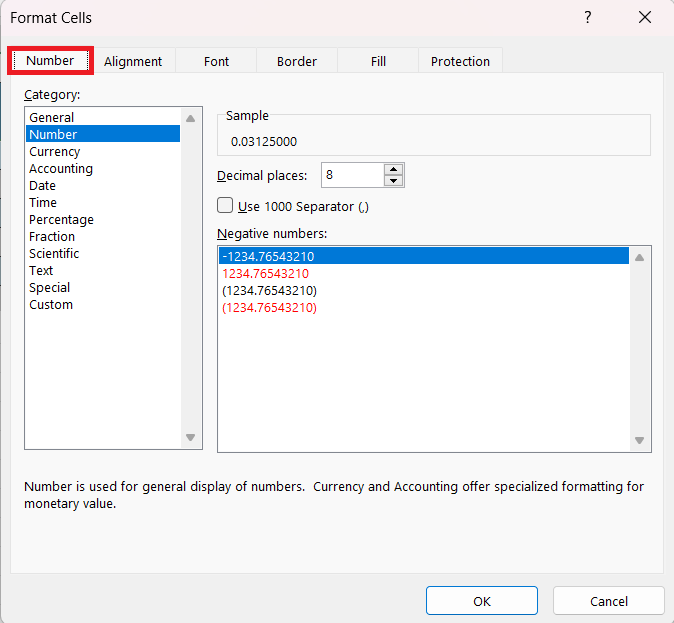Open the Fill tab
This screenshot has width=674, height=623.
(x=378, y=61)
